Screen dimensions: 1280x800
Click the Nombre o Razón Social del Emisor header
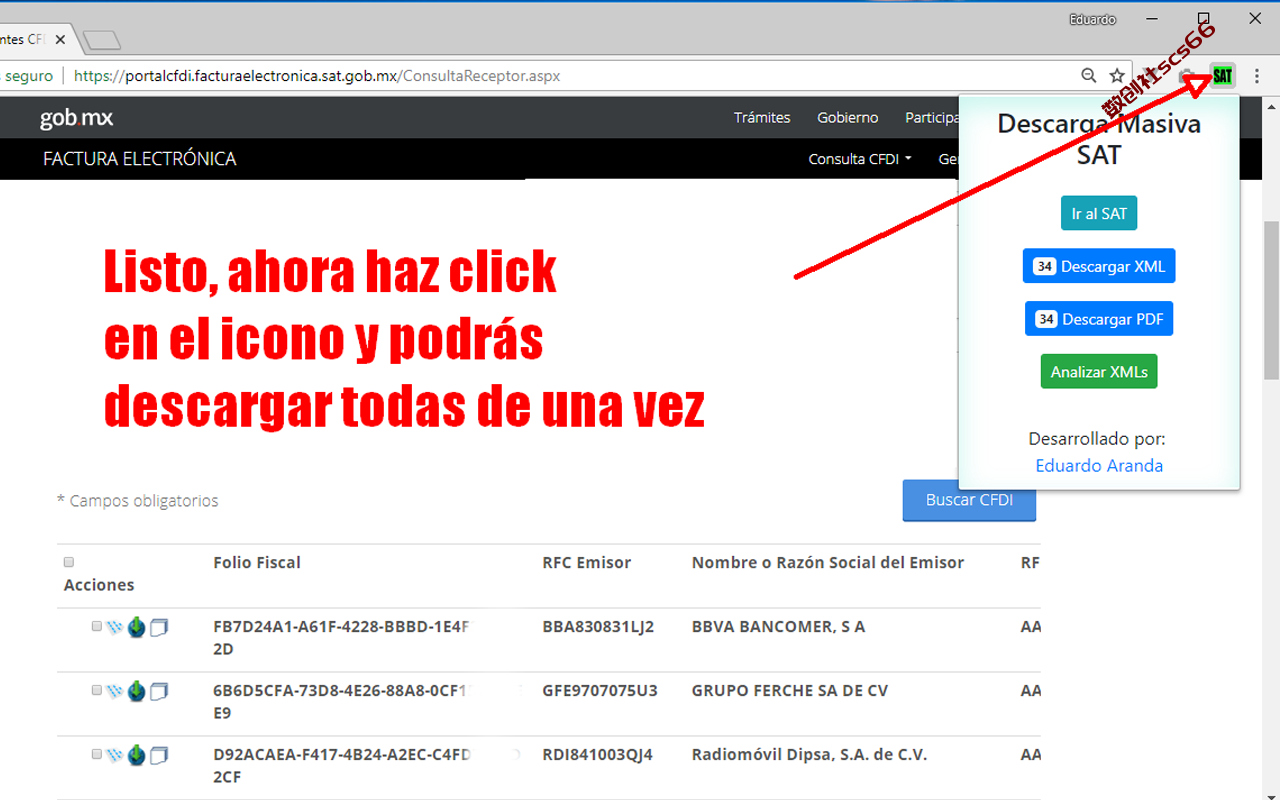[828, 563]
